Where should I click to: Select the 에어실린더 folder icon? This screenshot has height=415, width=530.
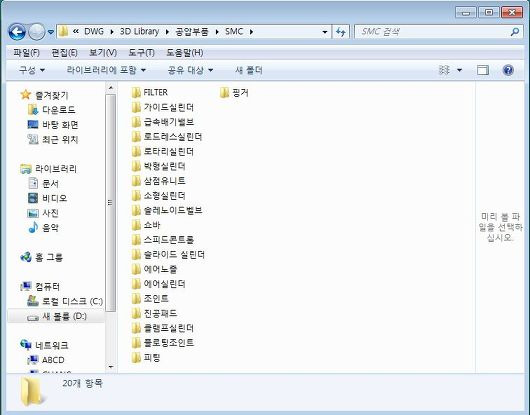coord(136,284)
